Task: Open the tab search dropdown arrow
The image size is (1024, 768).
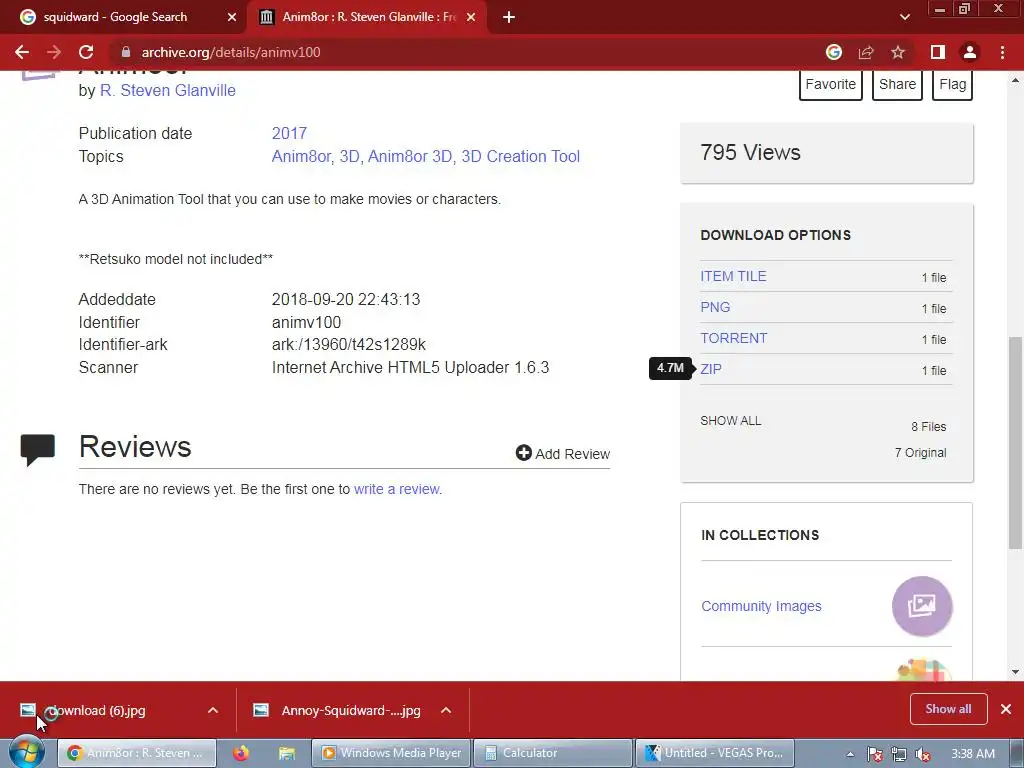Action: pos(904,17)
